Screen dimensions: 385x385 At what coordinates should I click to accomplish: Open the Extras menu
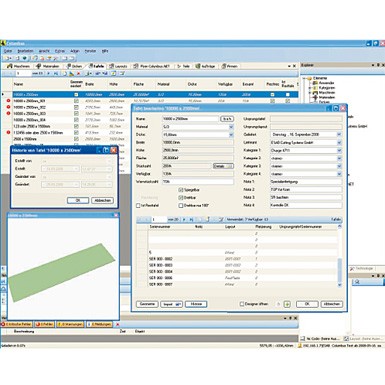[x=60, y=51]
